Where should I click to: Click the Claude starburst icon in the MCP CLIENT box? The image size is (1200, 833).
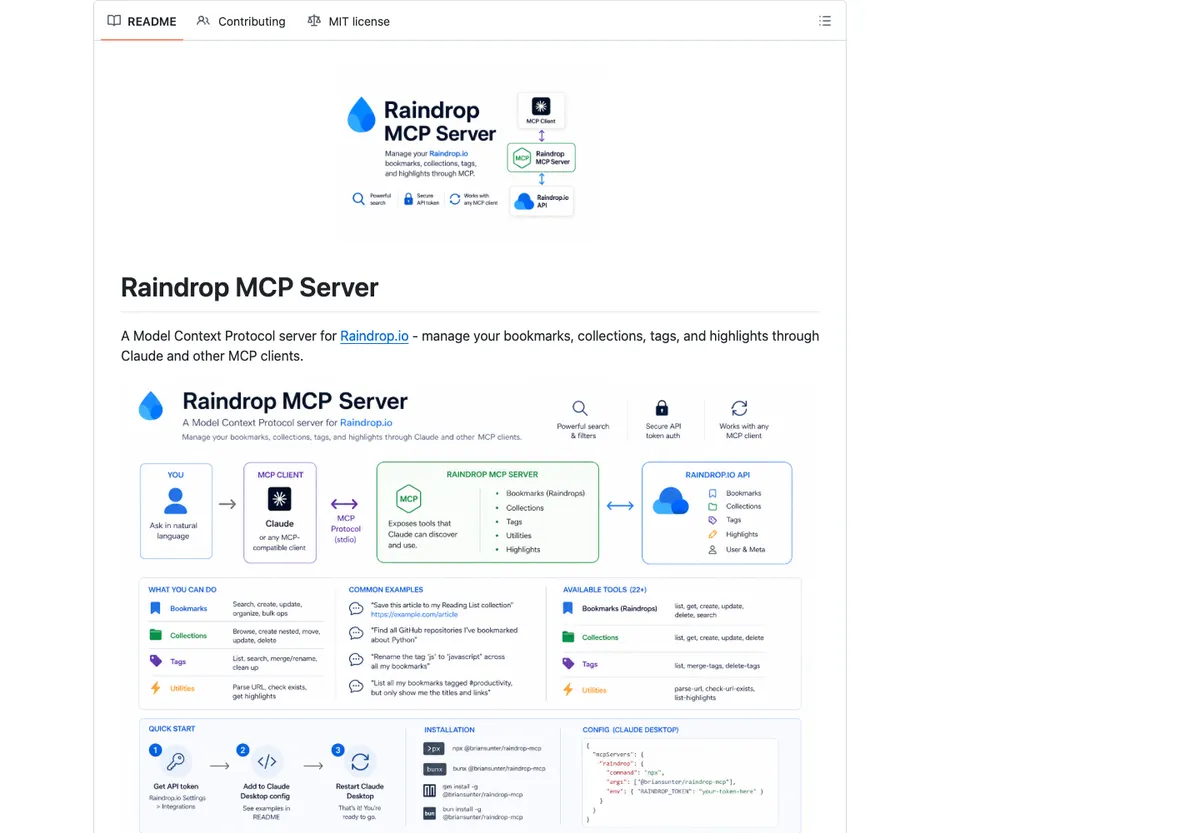pos(280,499)
